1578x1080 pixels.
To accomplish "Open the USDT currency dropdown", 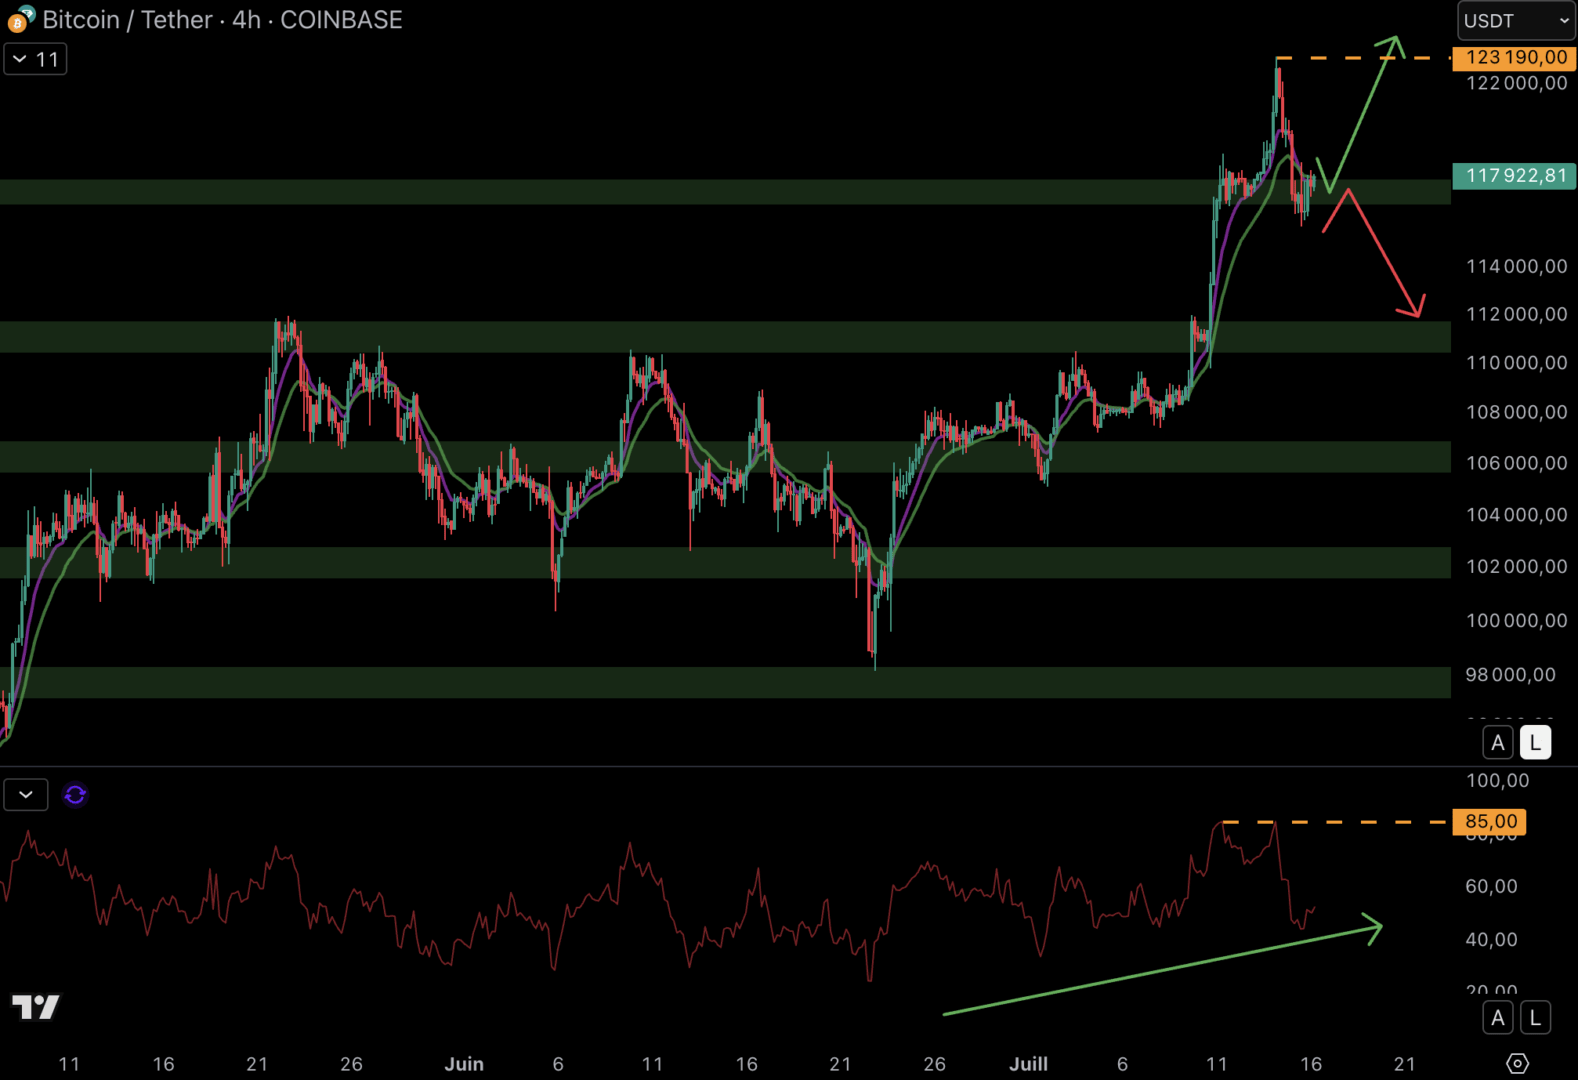I will click(1517, 21).
